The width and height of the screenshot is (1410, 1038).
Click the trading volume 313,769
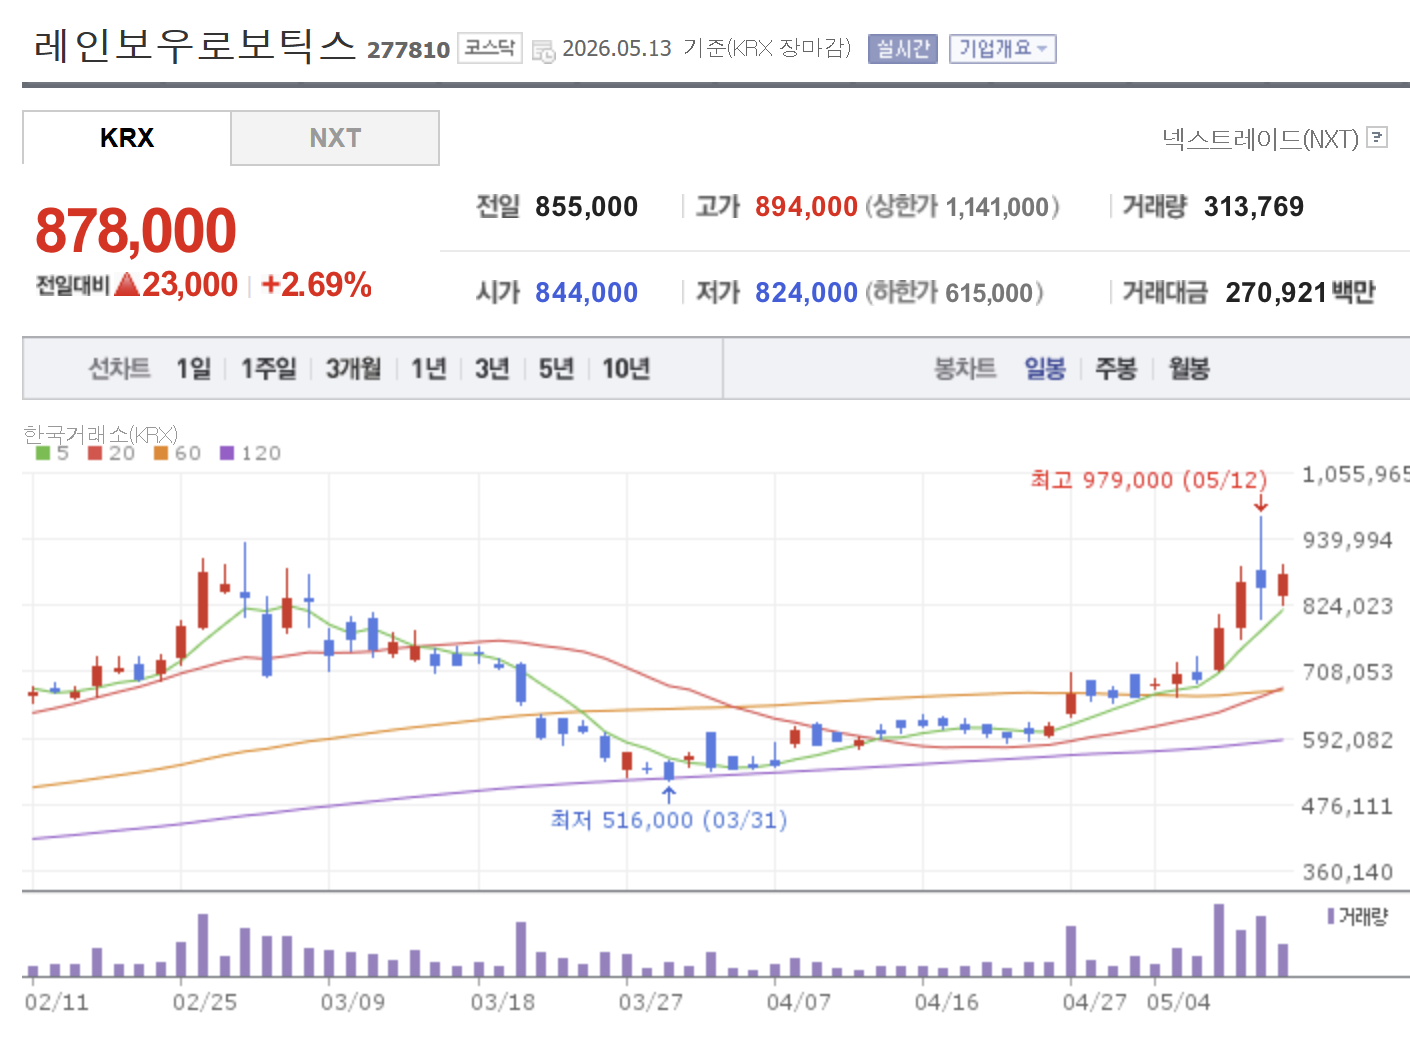pos(1254,207)
